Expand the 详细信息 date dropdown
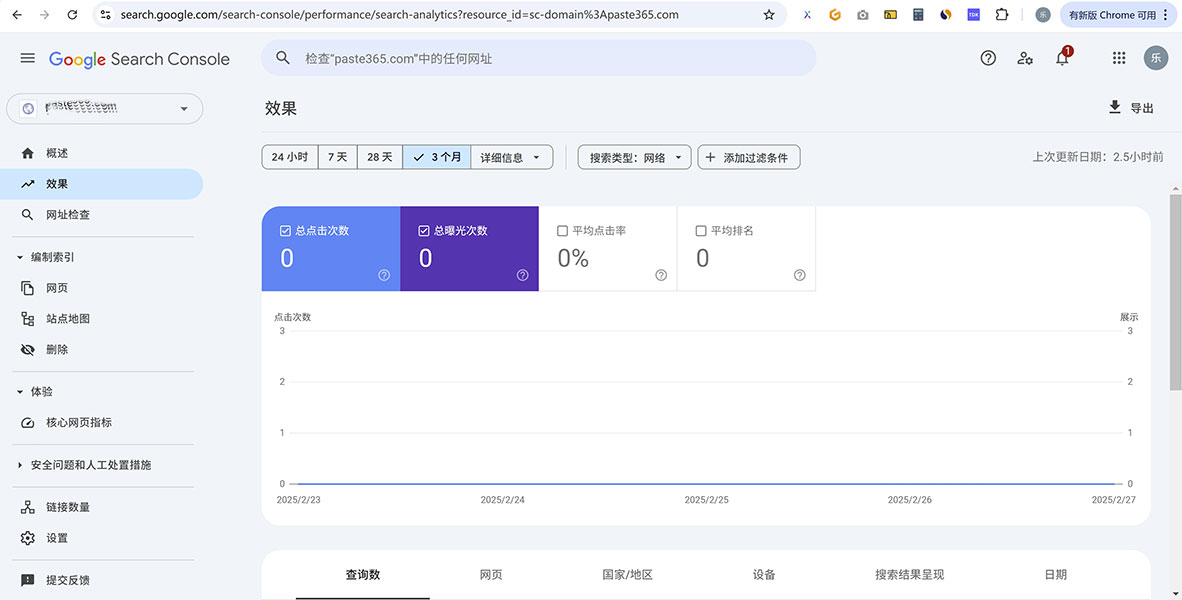The image size is (1182, 600). tap(511, 157)
